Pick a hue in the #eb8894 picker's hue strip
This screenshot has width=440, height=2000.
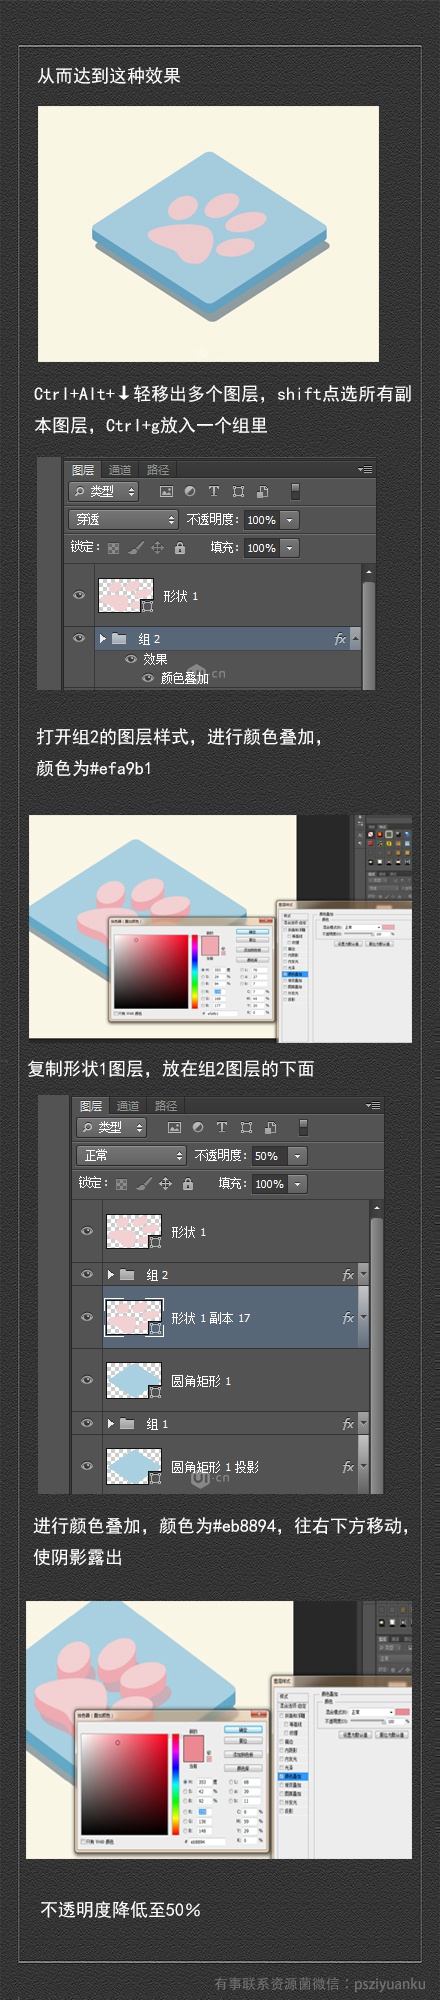click(x=175, y=1783)
